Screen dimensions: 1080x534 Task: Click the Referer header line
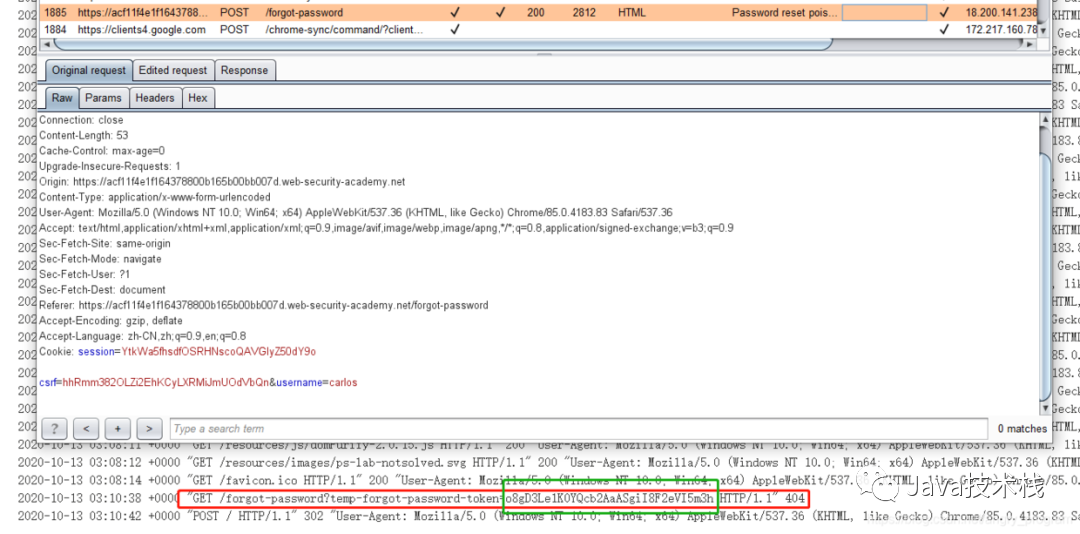click(264, 305)
